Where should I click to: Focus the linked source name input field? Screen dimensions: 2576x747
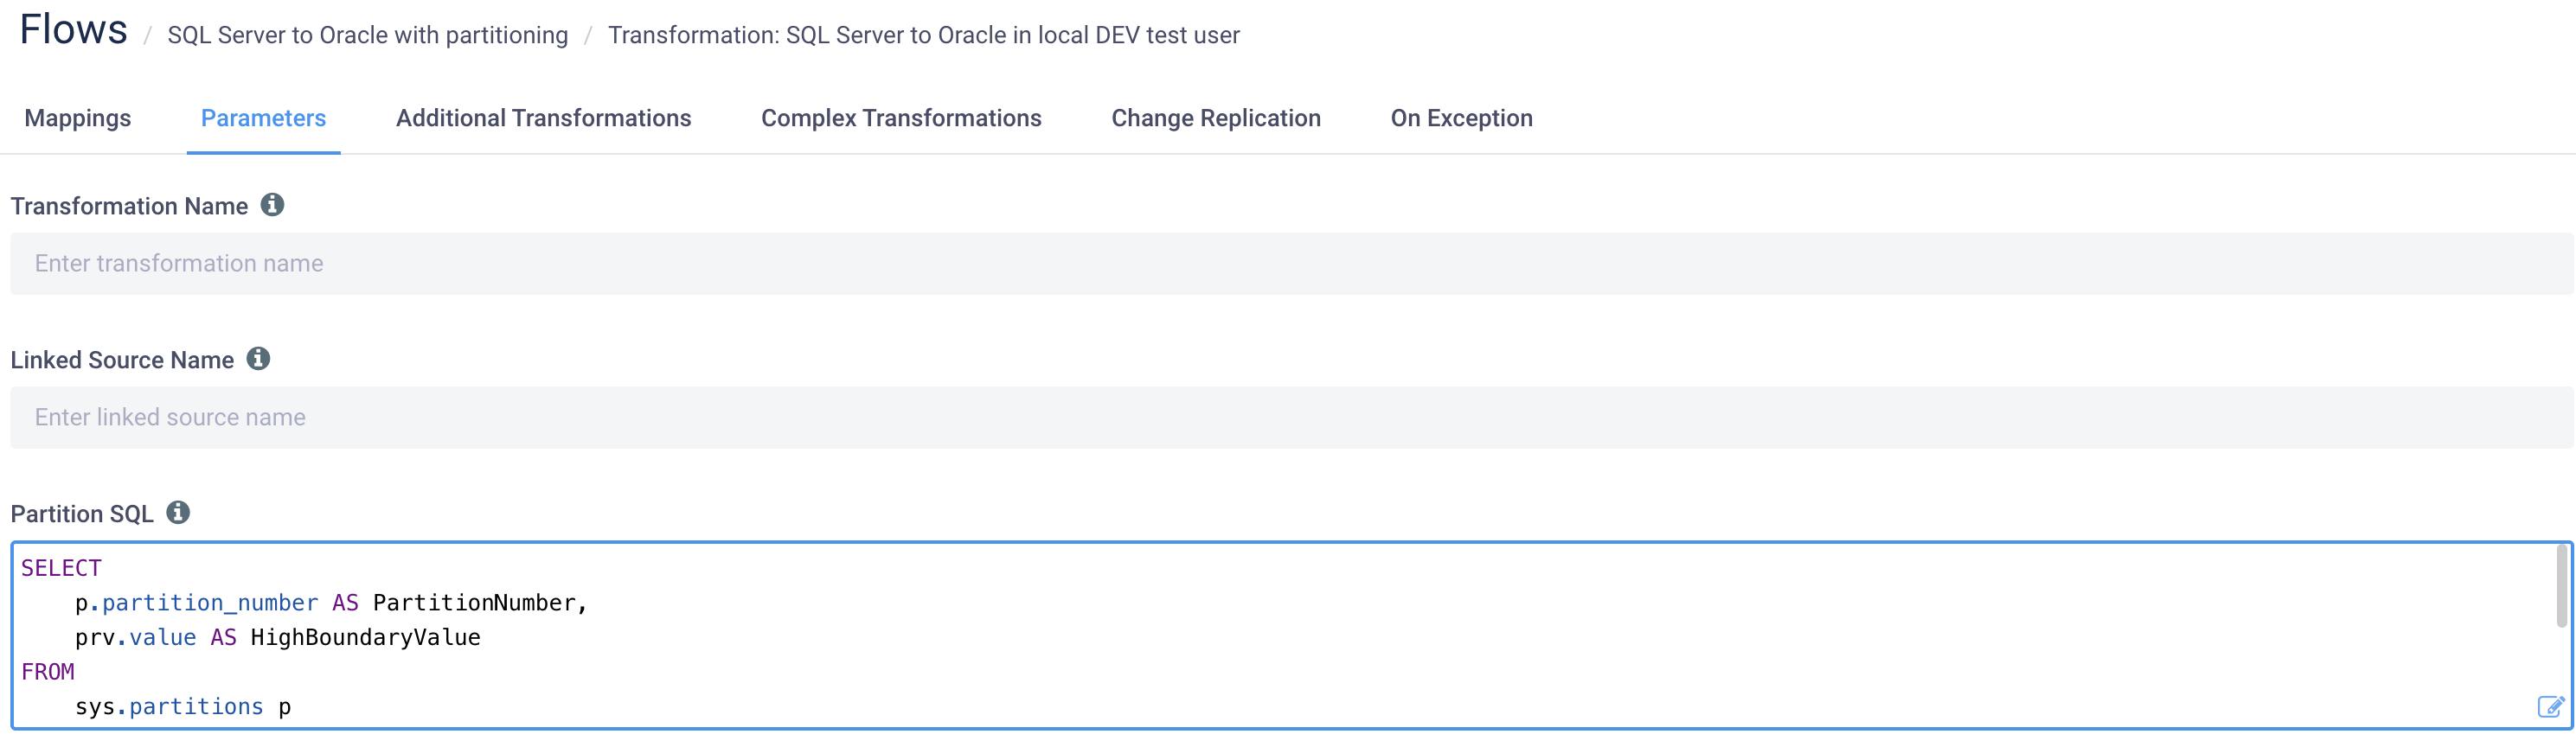coord(1292,418)
